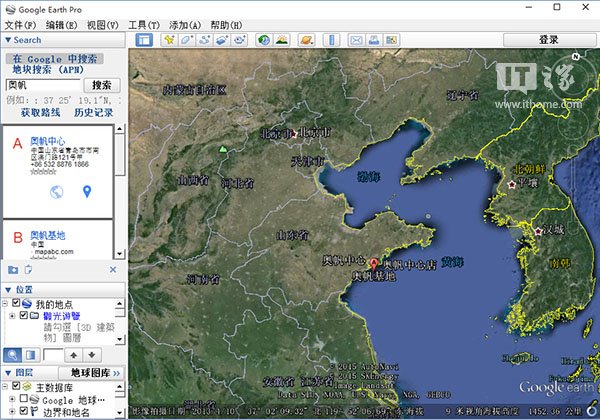View current location in Google Maps icon
This screenshot has height=420, width=600.
(x=391, y=40)
